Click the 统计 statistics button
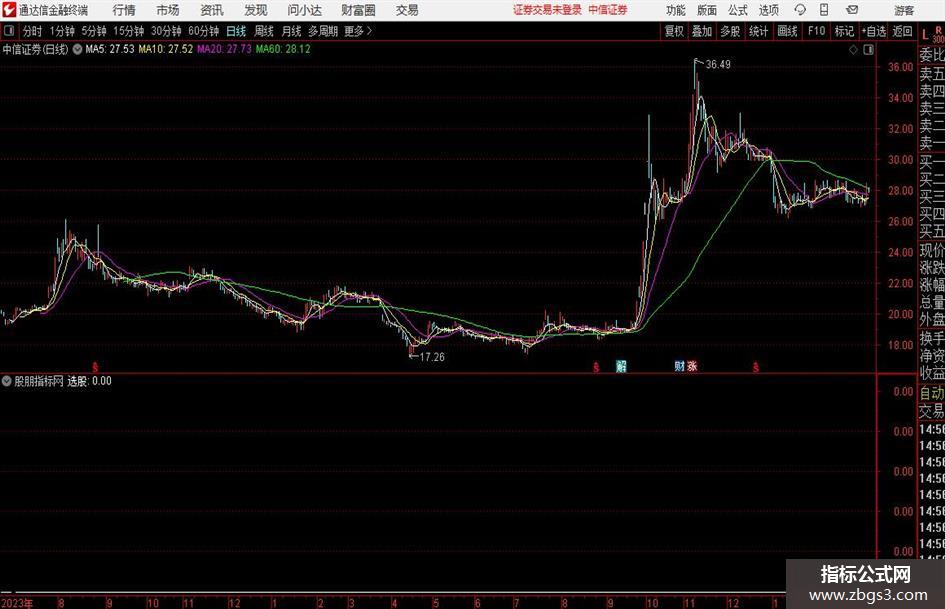 click(758, 31)
